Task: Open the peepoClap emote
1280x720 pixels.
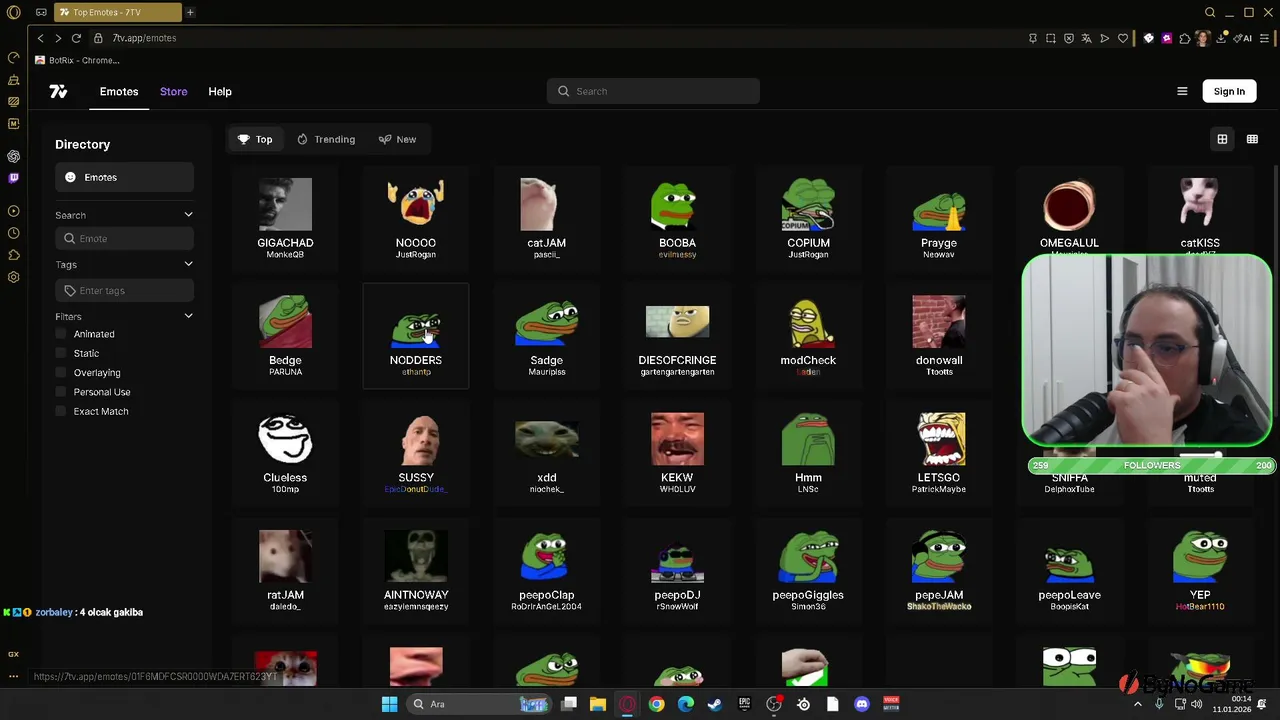Action: coord(546,570)
